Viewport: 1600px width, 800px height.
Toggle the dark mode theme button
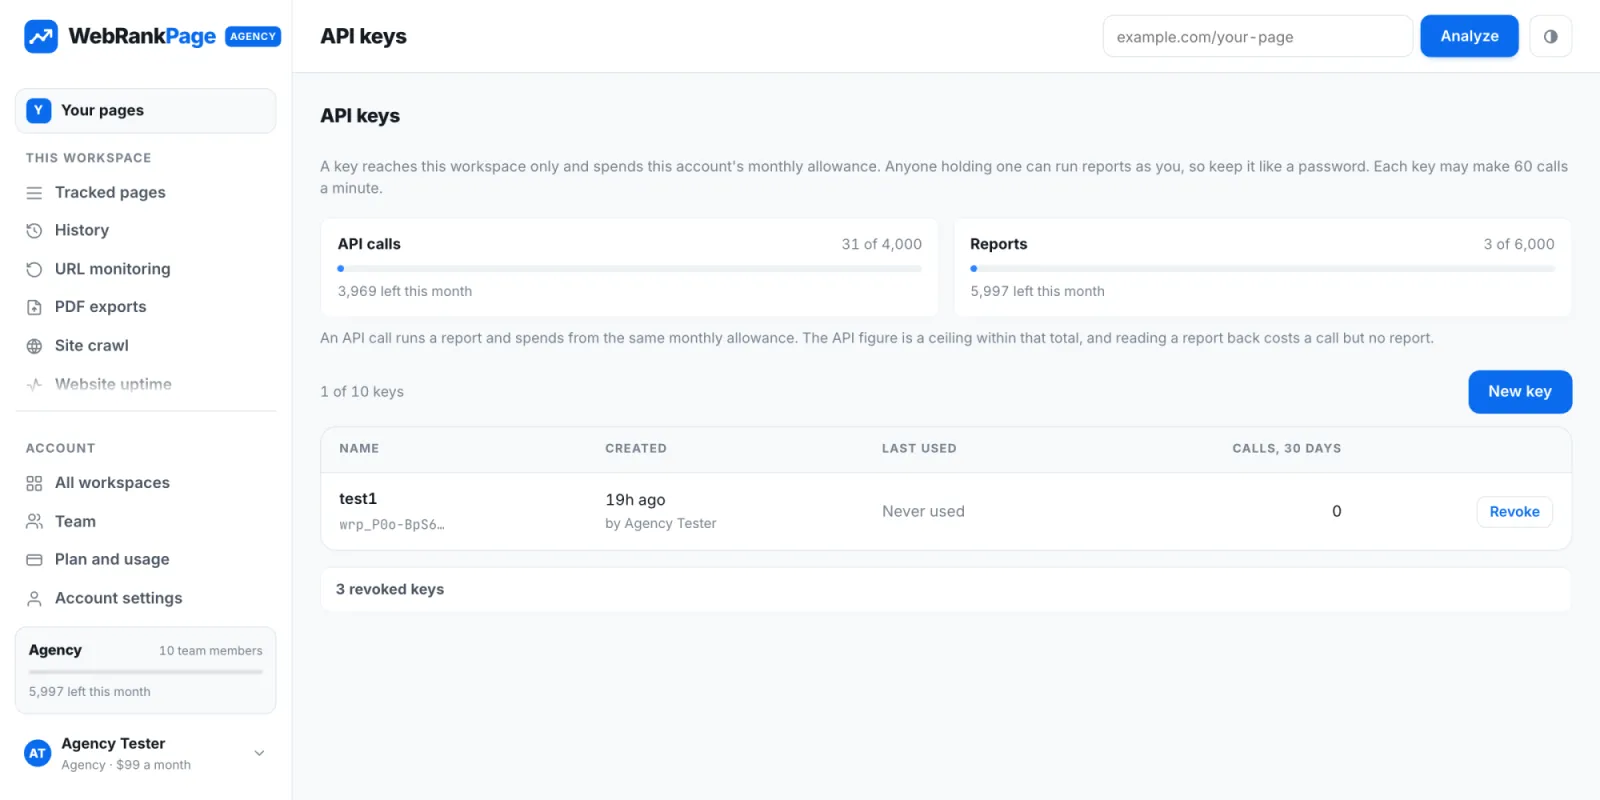click(x=1550, y=36)
